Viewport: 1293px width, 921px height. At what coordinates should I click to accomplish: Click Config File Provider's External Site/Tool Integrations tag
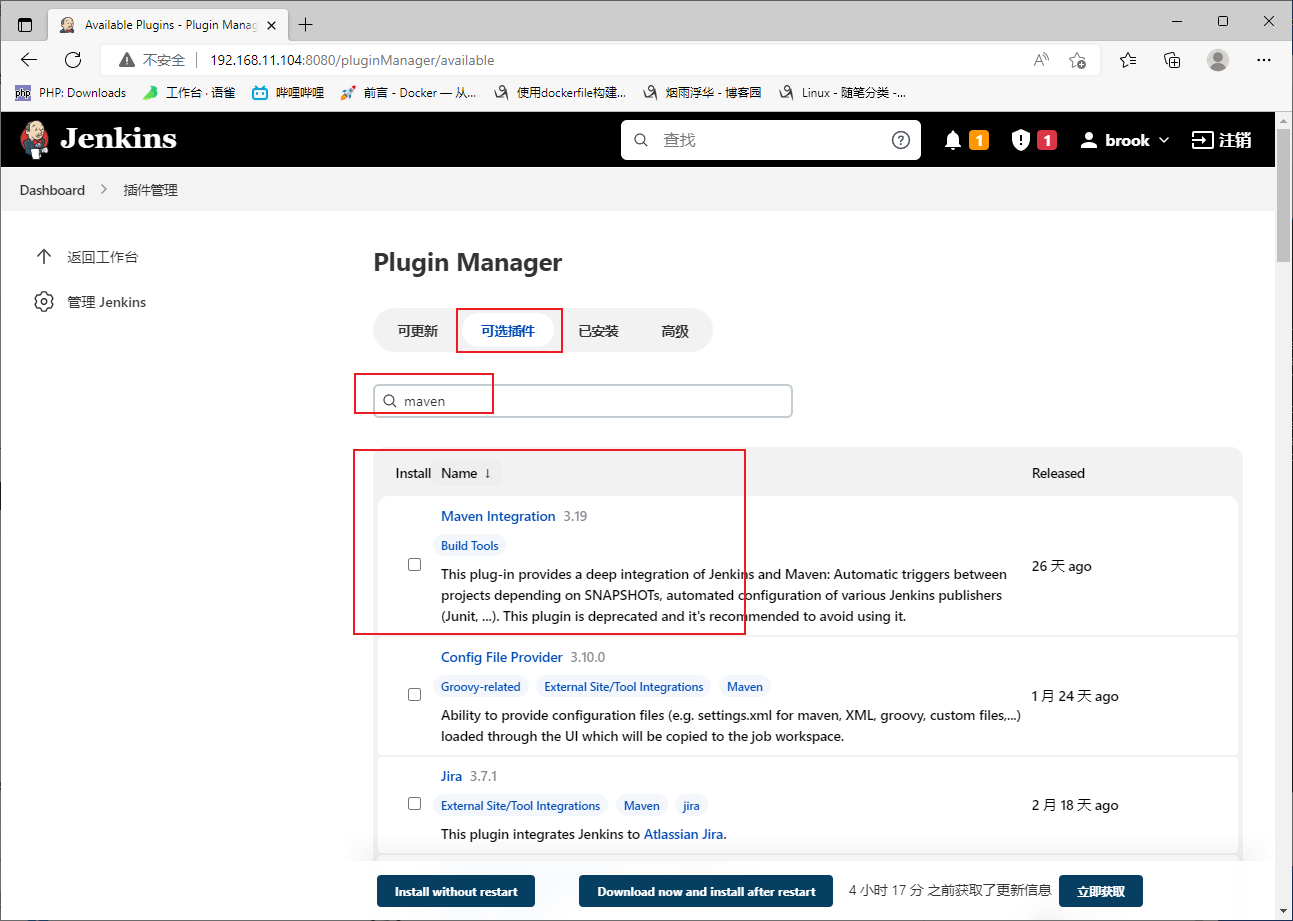tap(624, 687)
